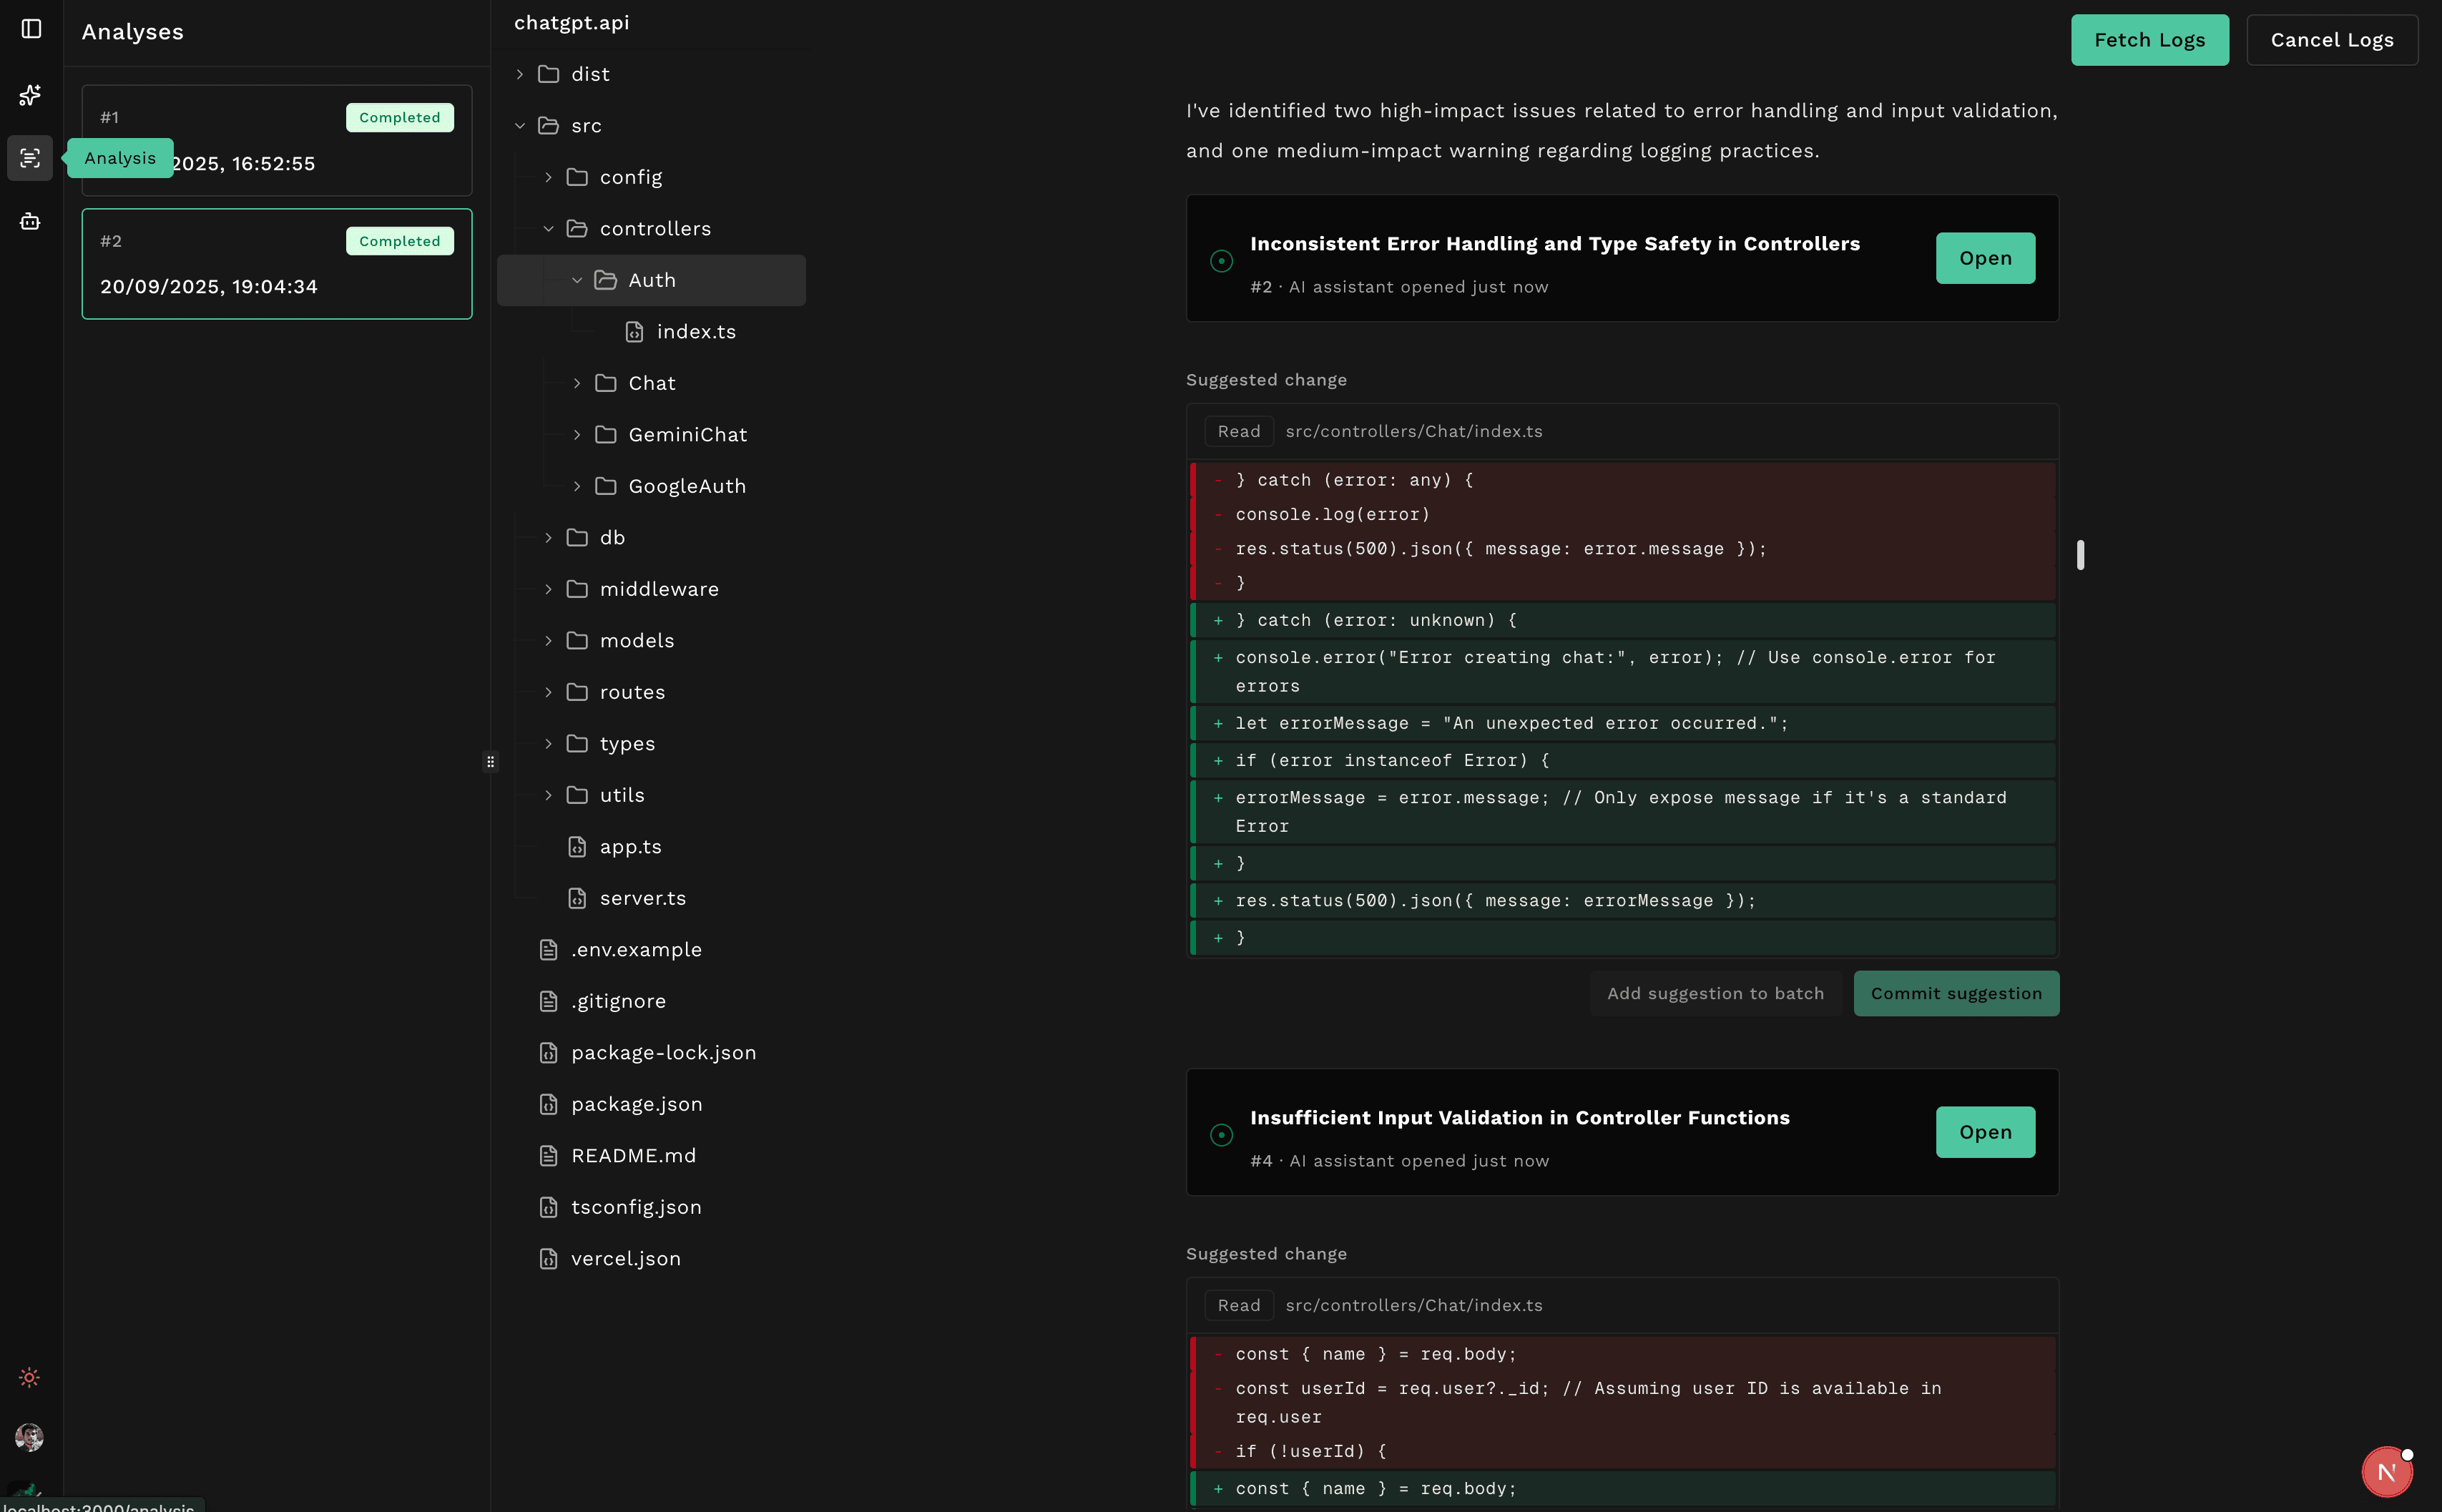Screen dimensions: 2442x1512
Task: Open the index.ts file in Auth
Action: tap(695, 332)
